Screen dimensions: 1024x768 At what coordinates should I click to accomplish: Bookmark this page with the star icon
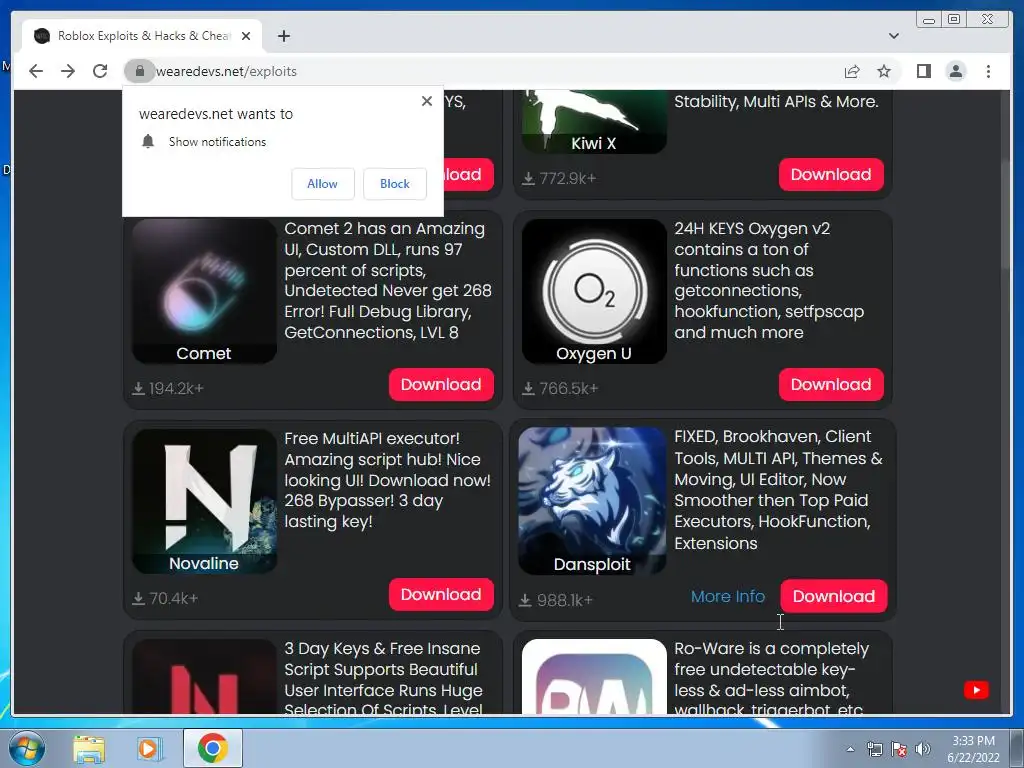884,71
